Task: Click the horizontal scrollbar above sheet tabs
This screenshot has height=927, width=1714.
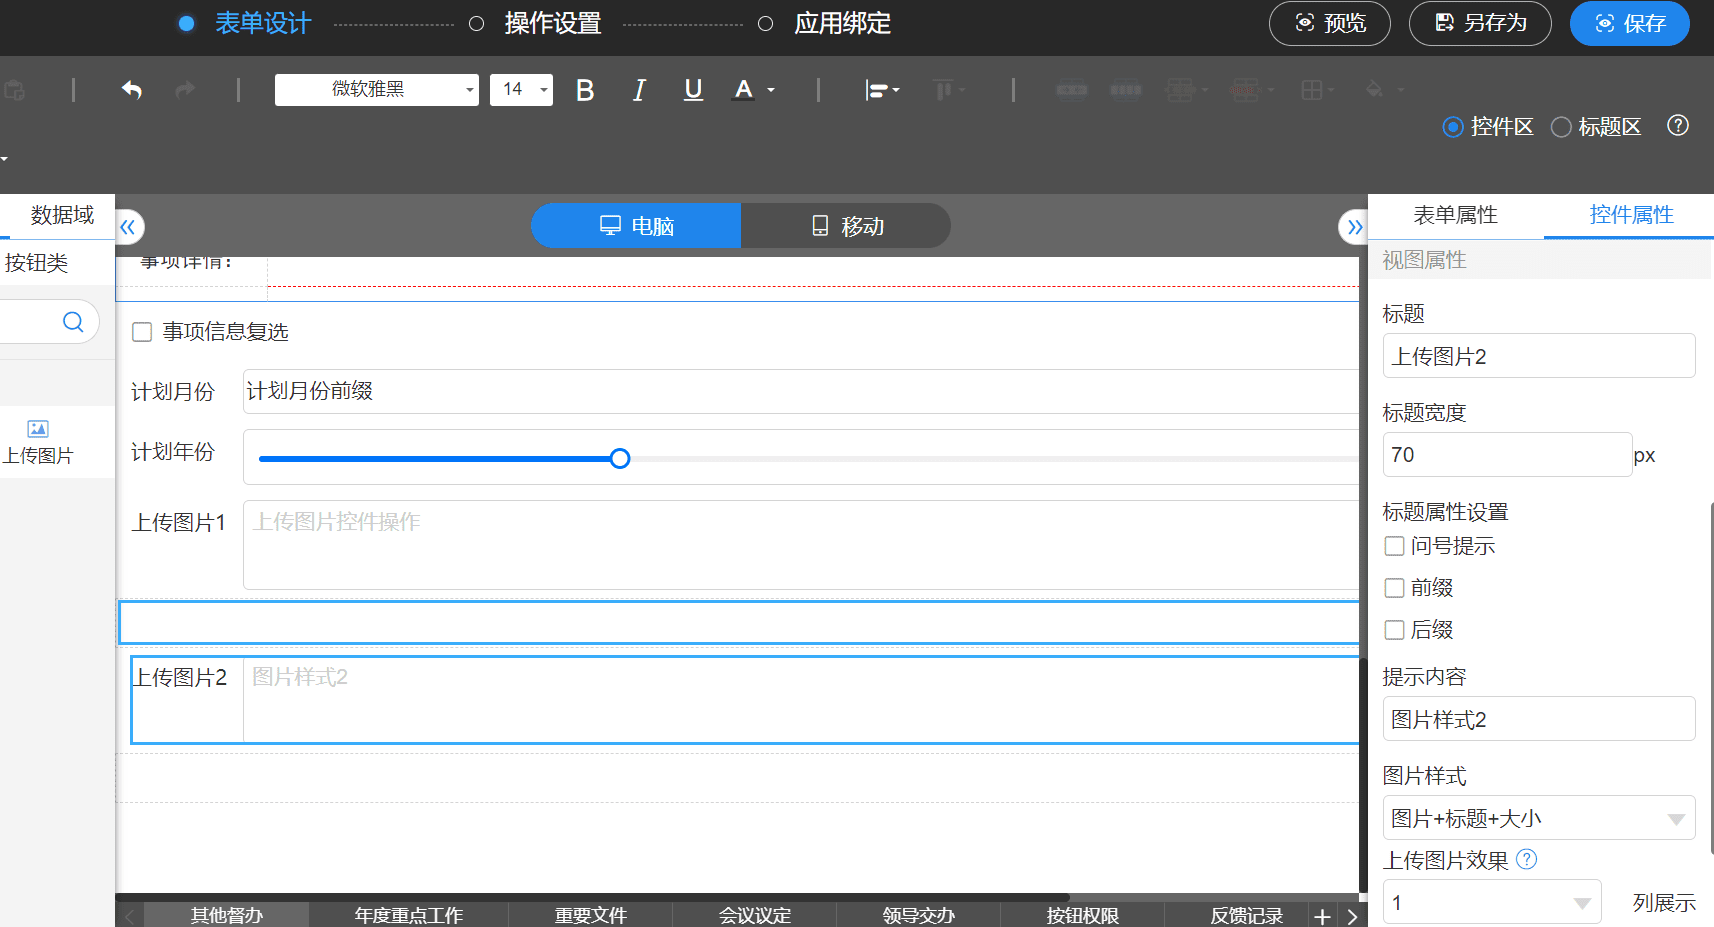Action: pos(593,897)
